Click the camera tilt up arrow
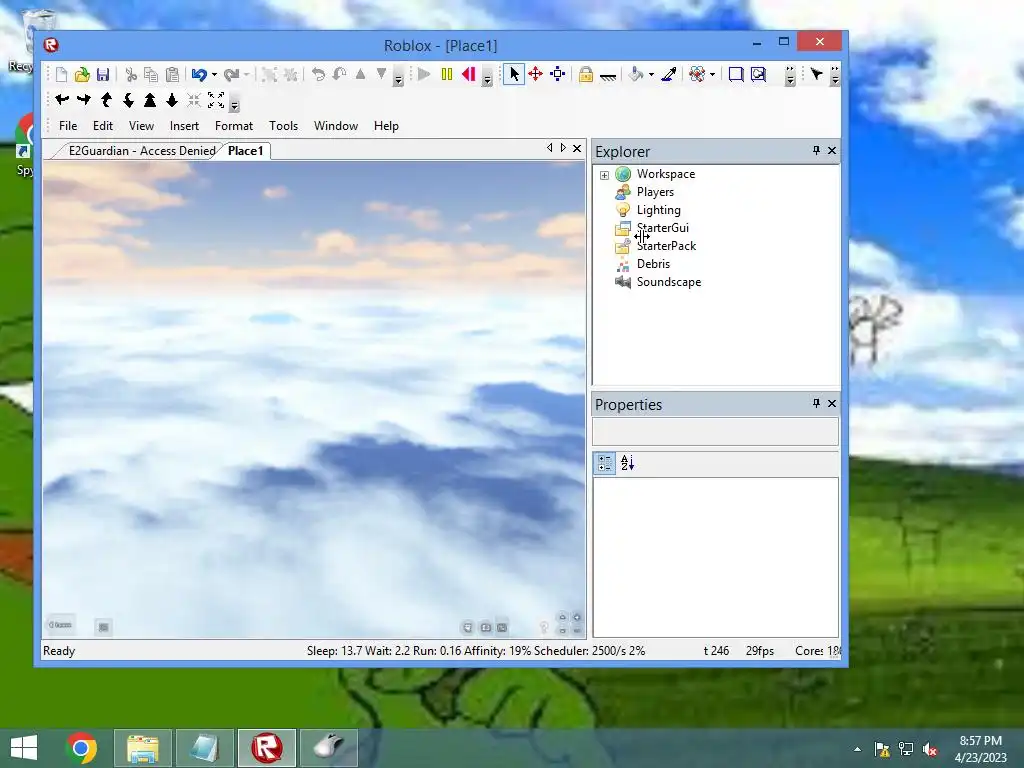 coord(106,100)
